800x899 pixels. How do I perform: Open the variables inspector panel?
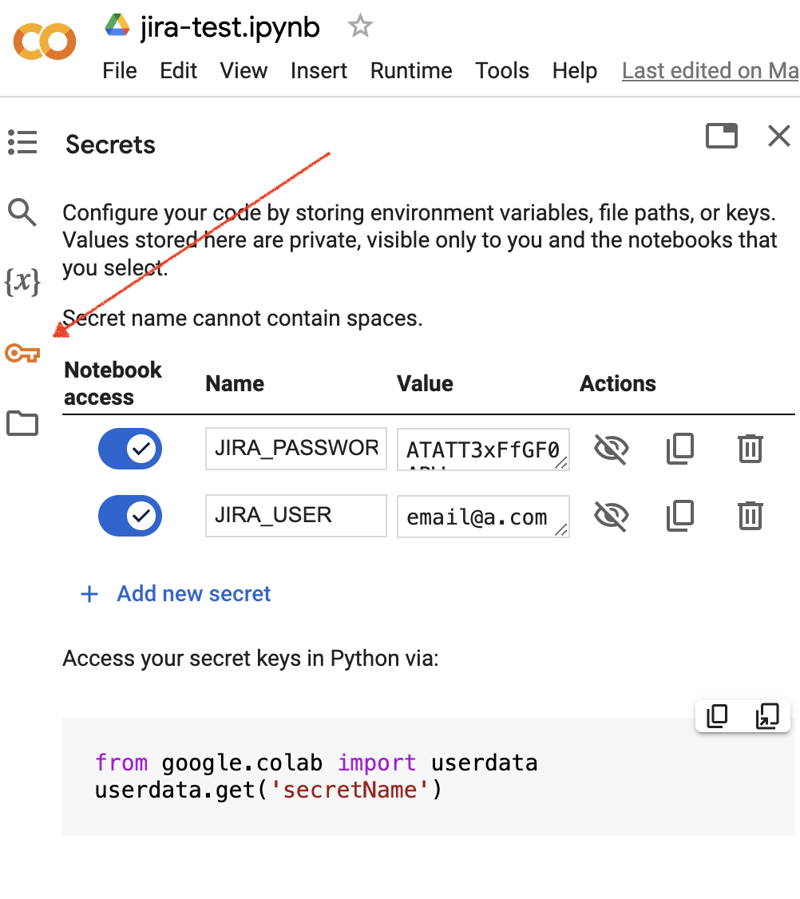pos(22,282)
